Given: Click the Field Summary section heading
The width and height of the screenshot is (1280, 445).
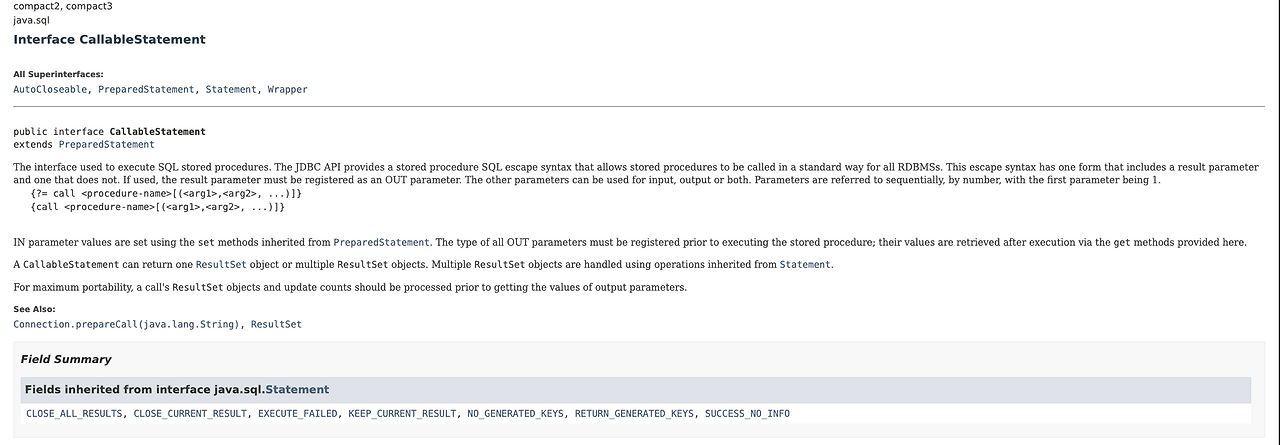Looking at the screenshot, I should [x=66, y=360].
